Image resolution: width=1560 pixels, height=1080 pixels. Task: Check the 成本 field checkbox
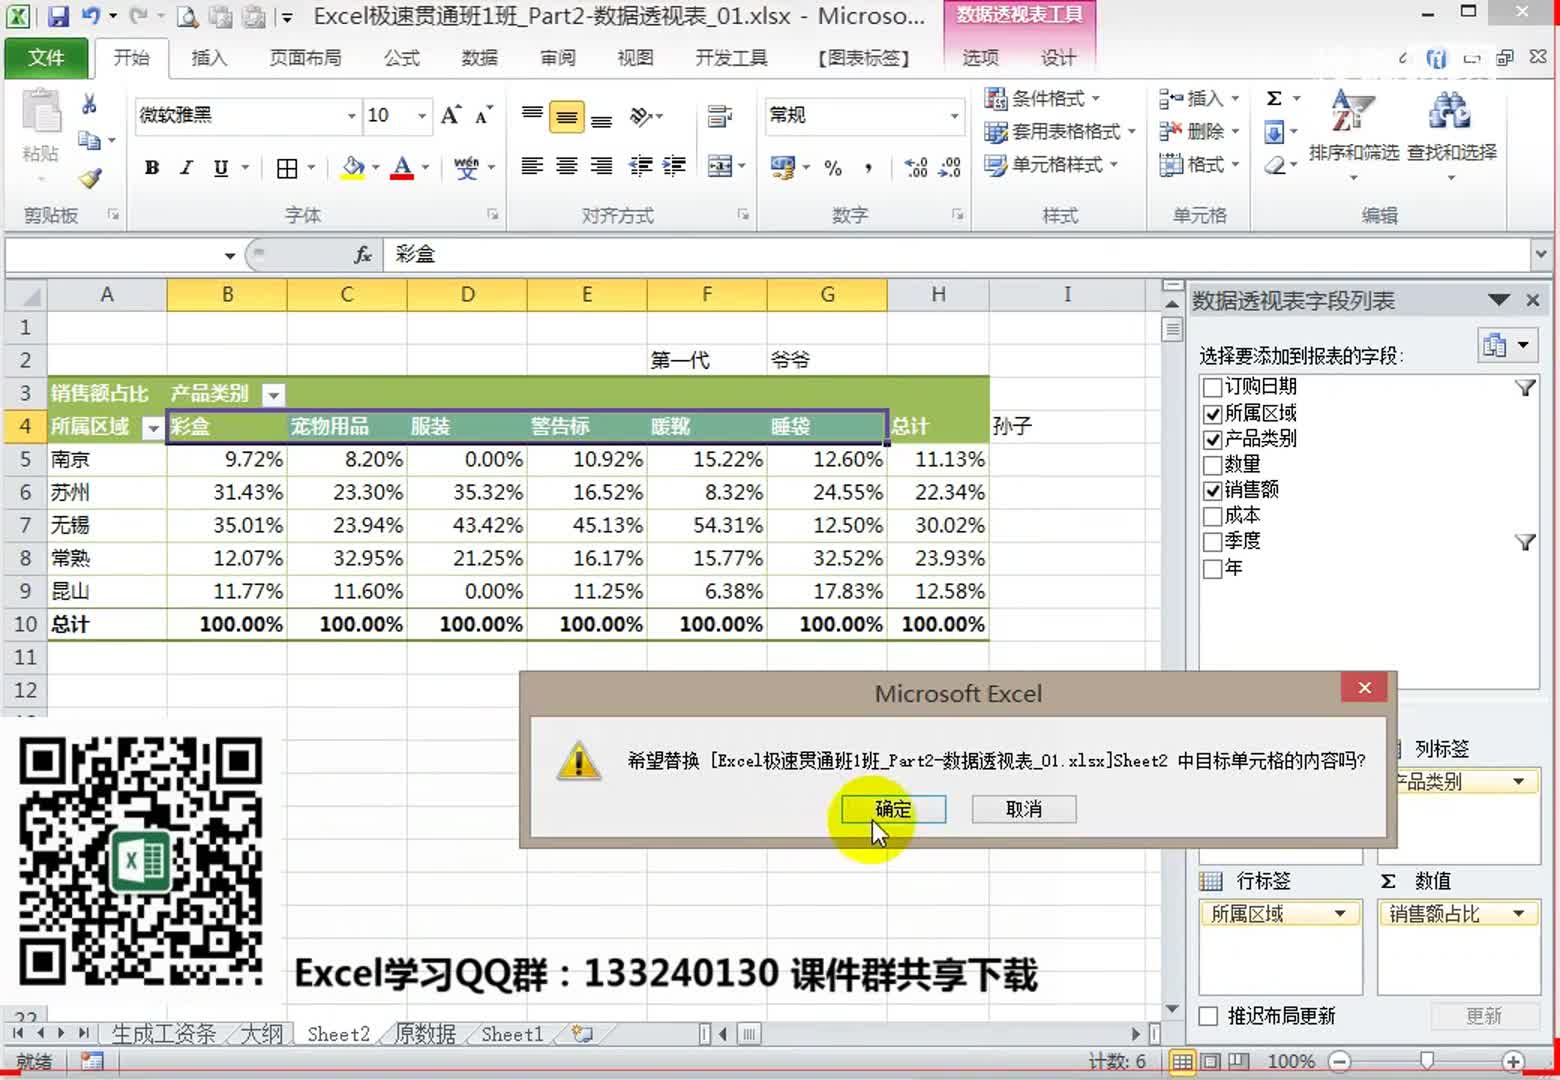(x=1212, y=516)
